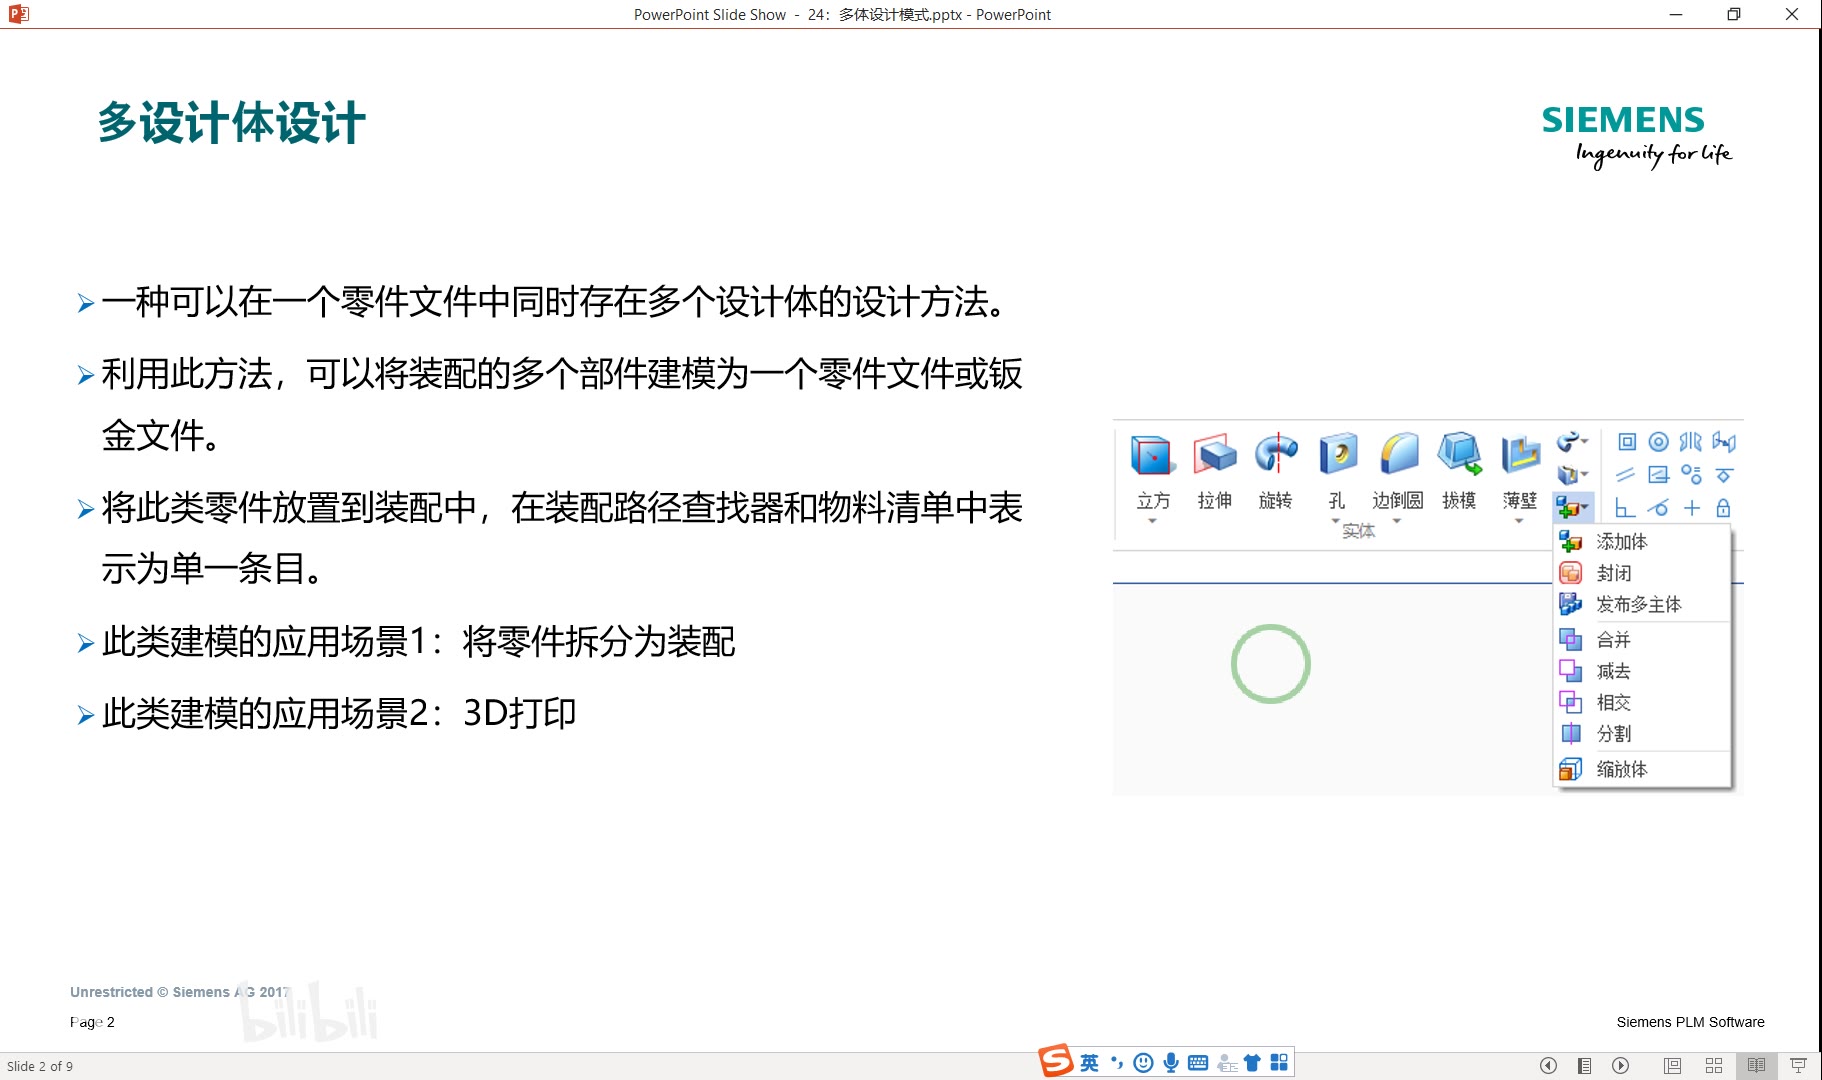The image size is (1822, 1080).
Task: Choose 分割 split menu entry
Action: (x=1642, y=733)
